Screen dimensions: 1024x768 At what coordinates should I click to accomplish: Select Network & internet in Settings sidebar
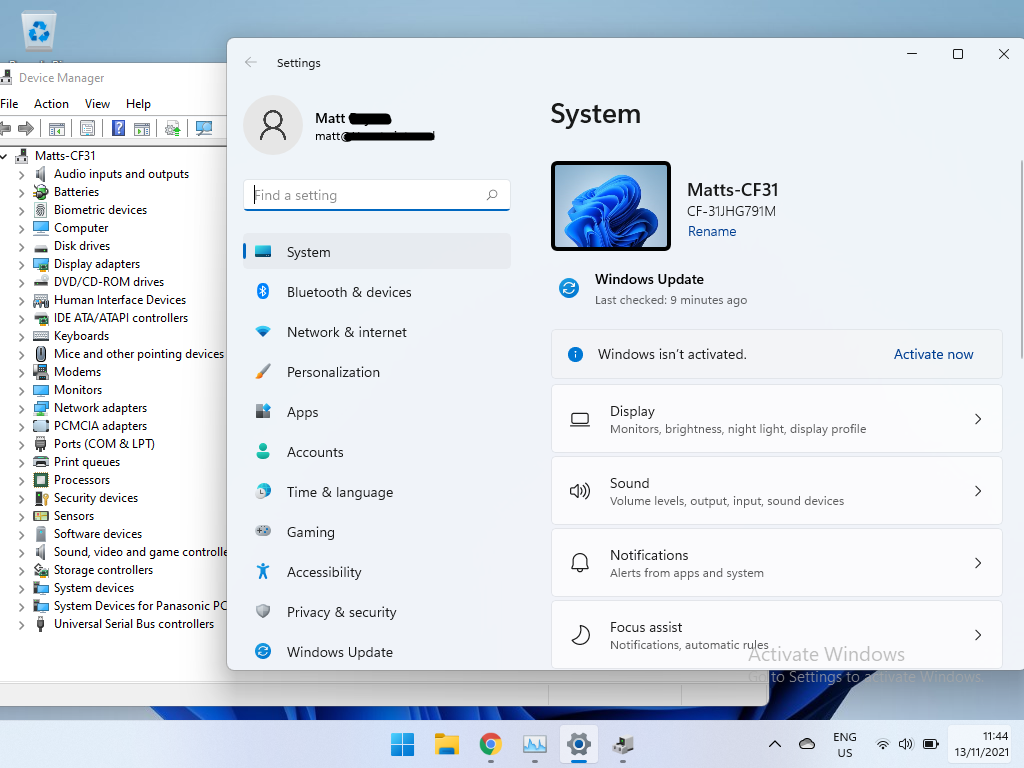coord(377,332)
